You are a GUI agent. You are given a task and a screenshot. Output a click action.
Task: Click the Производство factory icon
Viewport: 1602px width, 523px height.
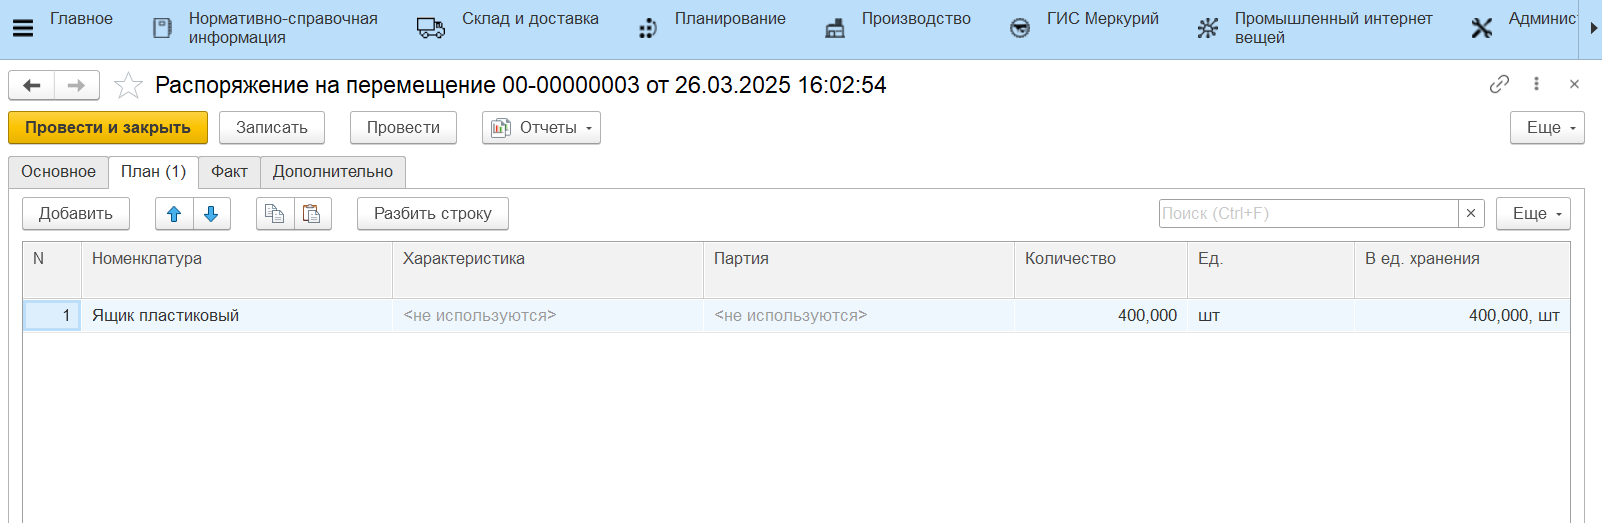click(x=835, y=28)
